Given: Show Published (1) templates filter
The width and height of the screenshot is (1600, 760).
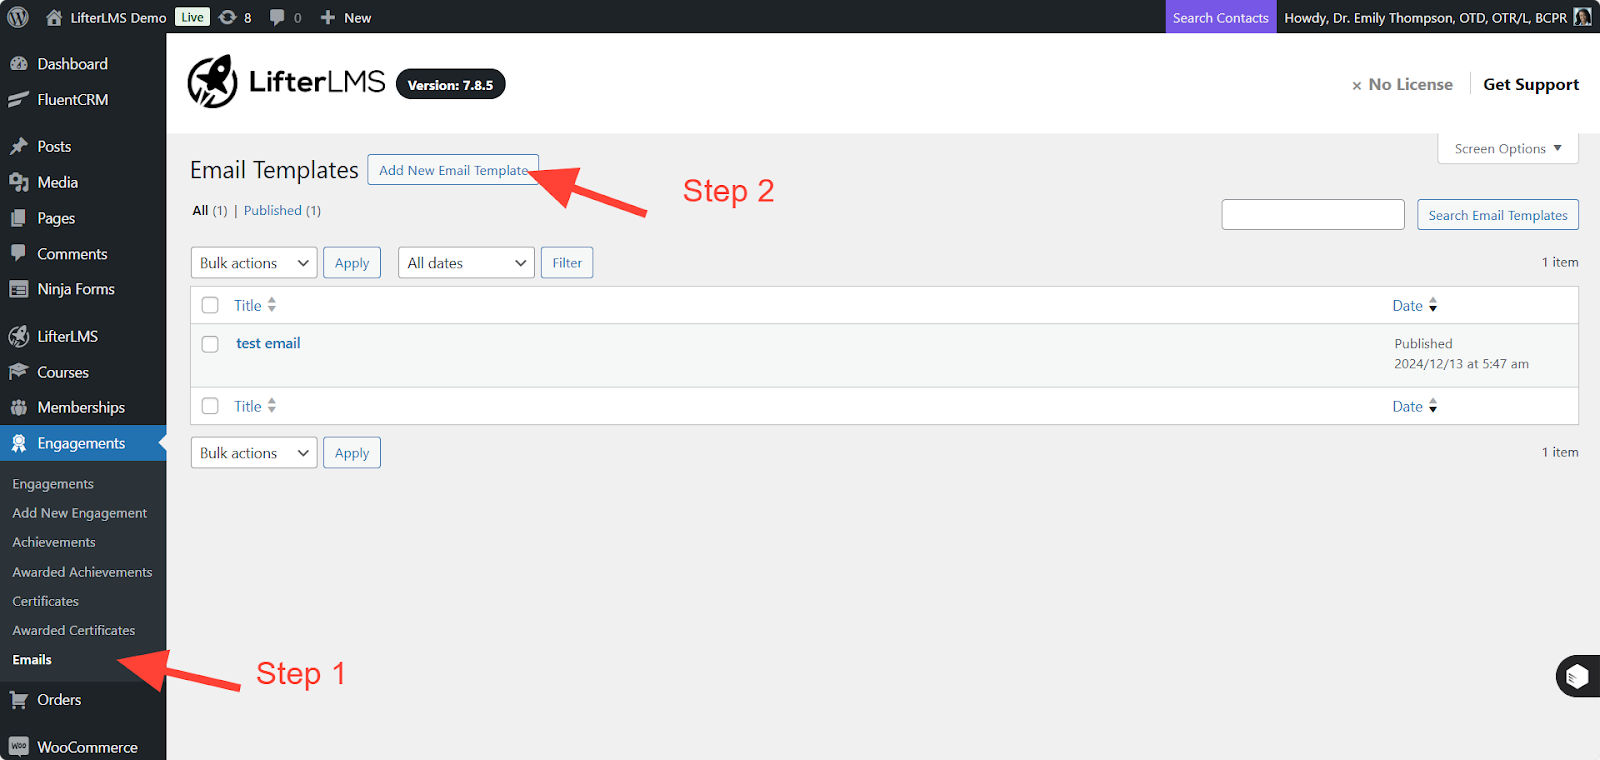Looking at the screenshot, I should click(282, 210).
